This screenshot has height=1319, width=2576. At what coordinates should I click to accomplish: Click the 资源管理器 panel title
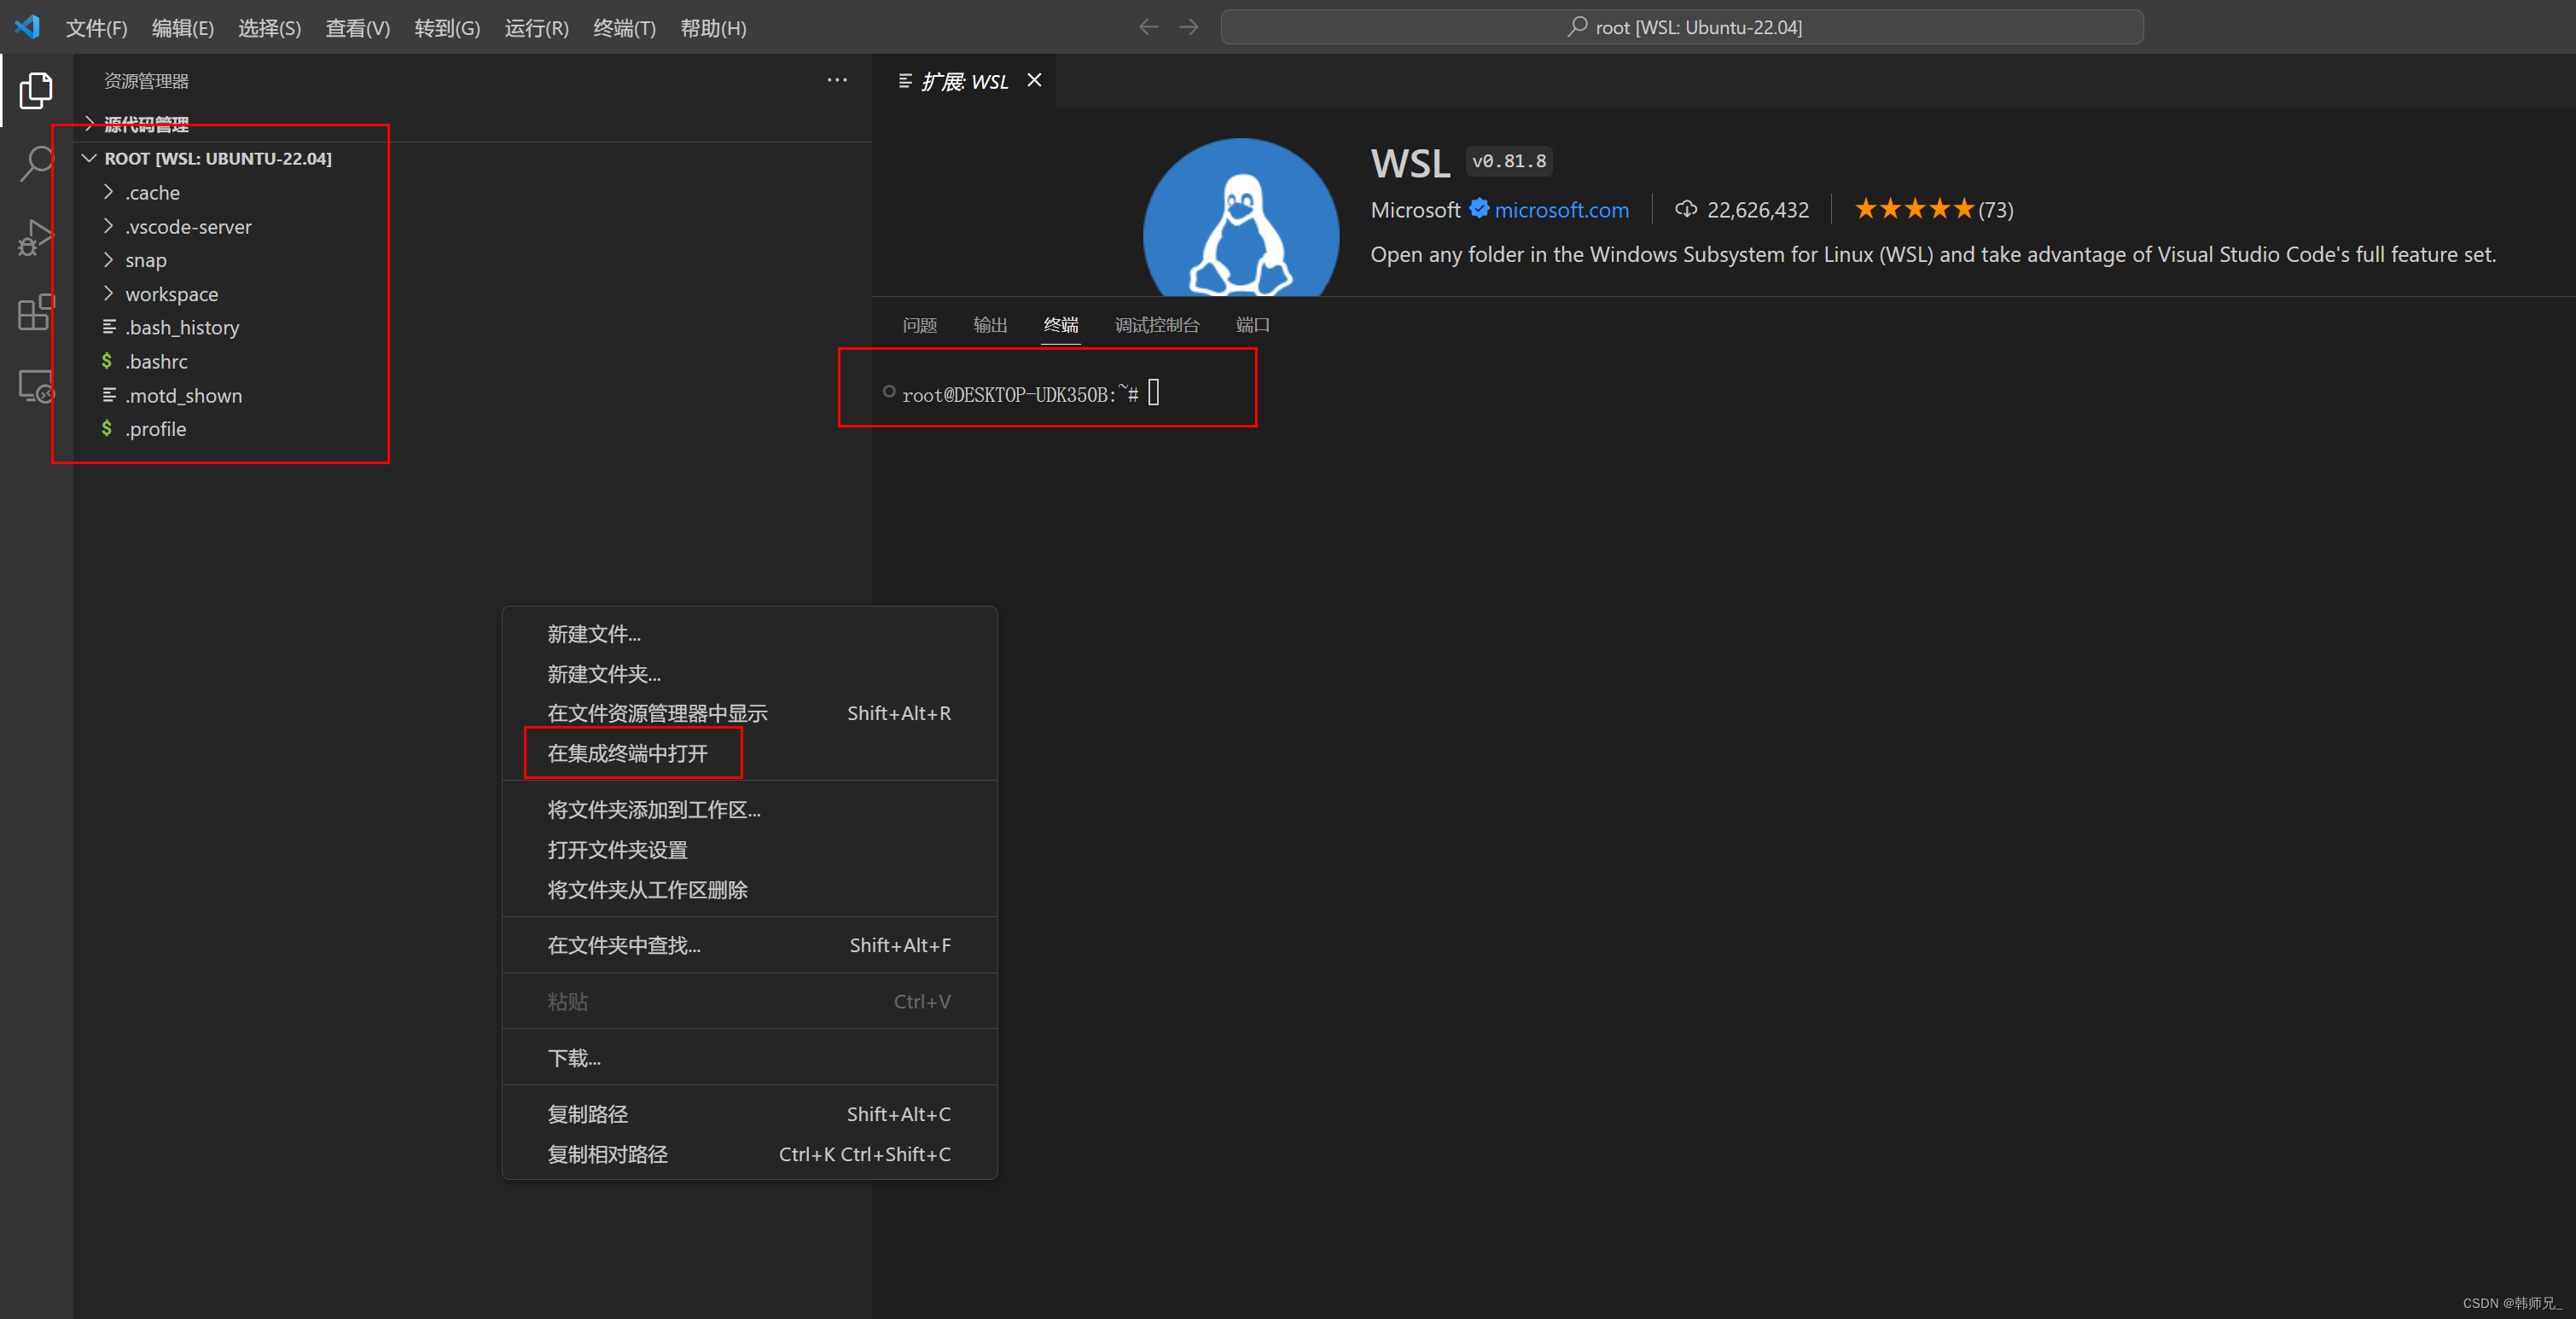pyautogui.click(x=147, y=81)
